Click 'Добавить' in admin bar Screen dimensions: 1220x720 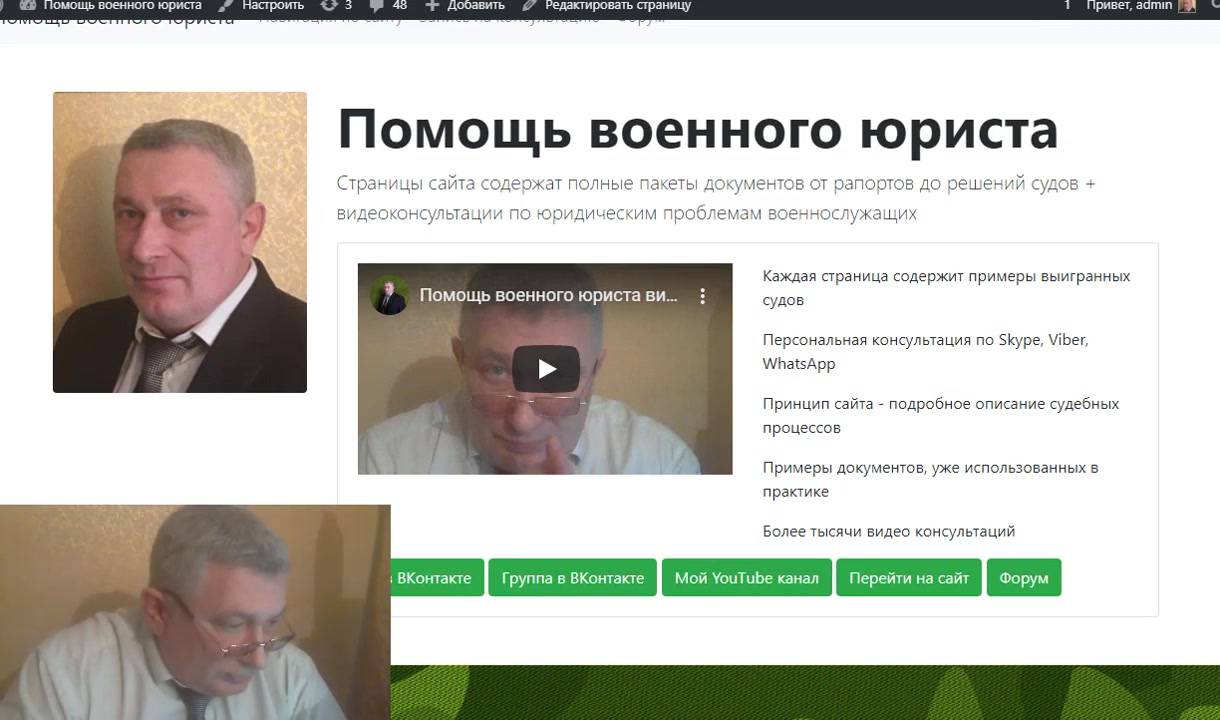465,6
